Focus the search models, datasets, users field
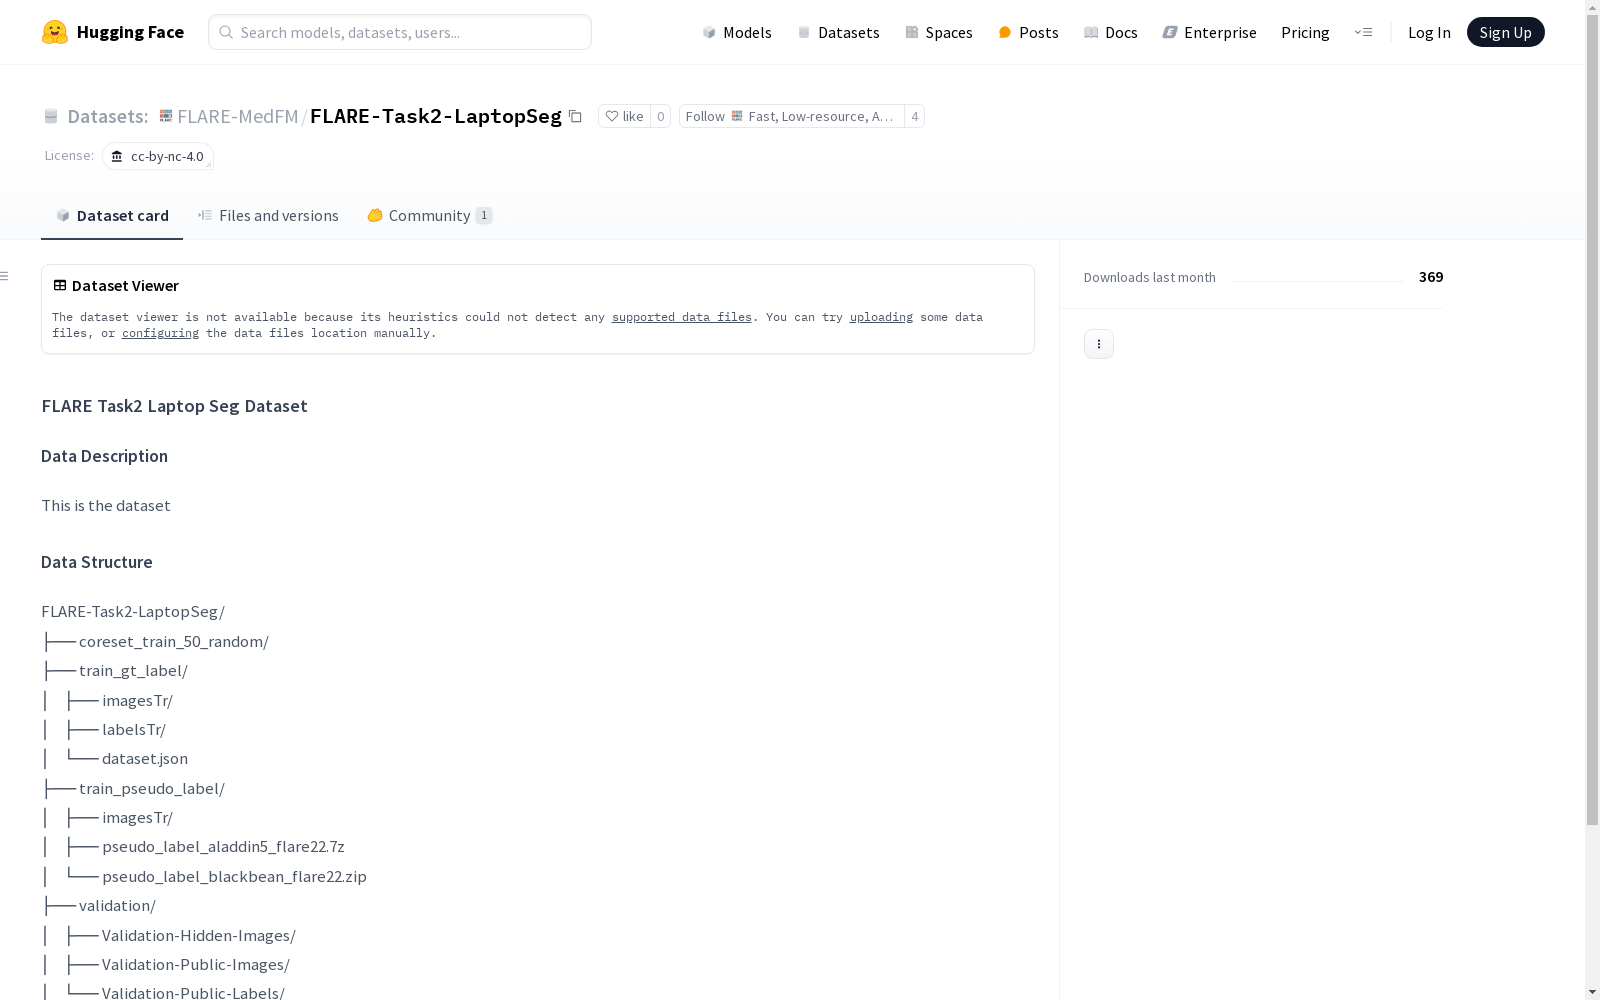1600x1000 pixels. (400, 32)
